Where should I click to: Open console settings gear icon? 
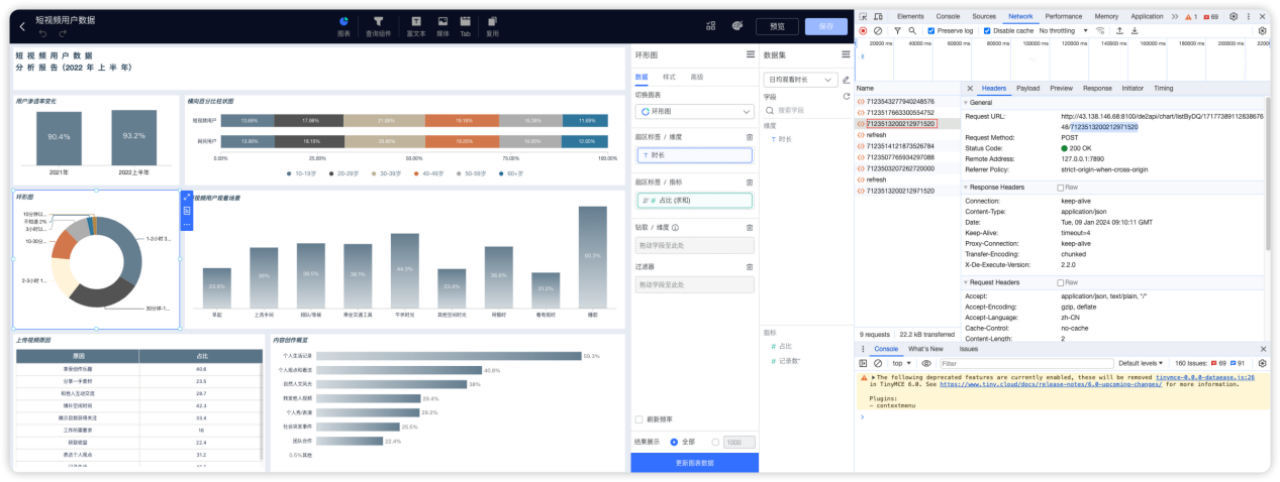pos(1262,363)
